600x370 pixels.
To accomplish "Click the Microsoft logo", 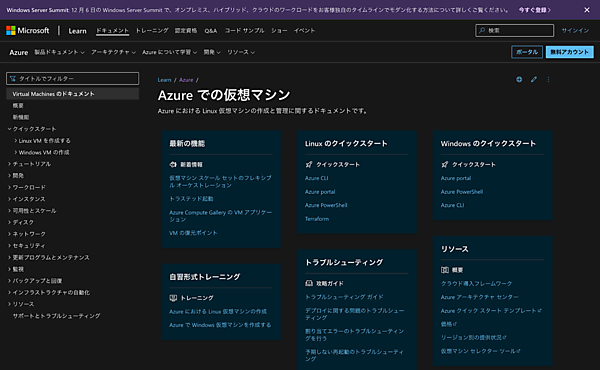I will pyautogui.click(x=28, y=30).
